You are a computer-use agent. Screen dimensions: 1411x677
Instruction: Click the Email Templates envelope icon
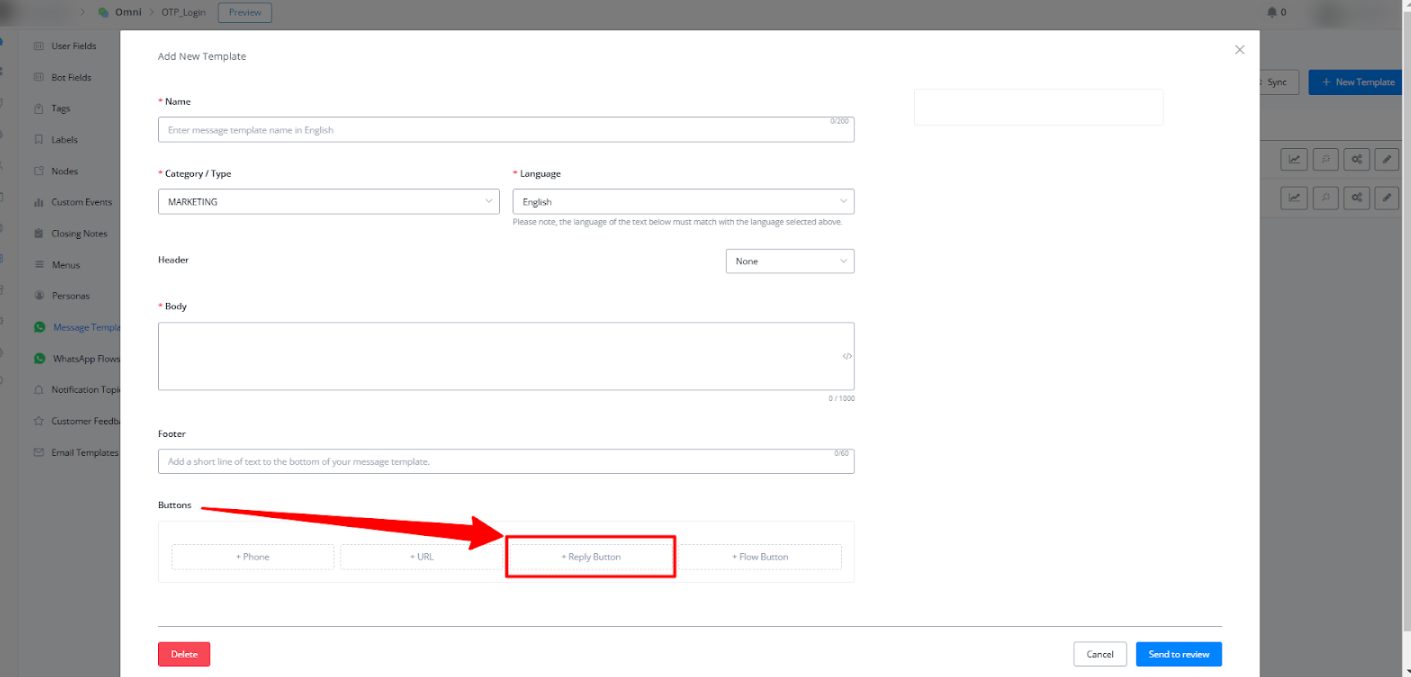pos(39,452)
